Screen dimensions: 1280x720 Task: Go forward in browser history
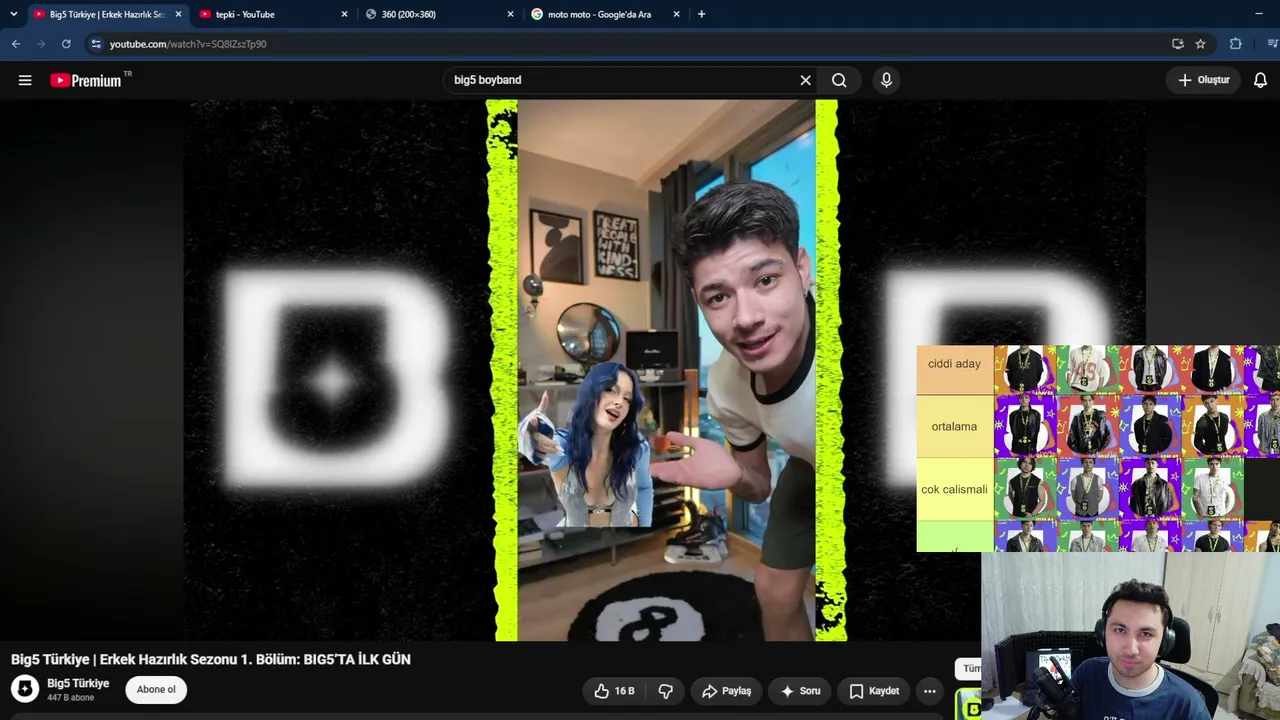coord(41,44)
